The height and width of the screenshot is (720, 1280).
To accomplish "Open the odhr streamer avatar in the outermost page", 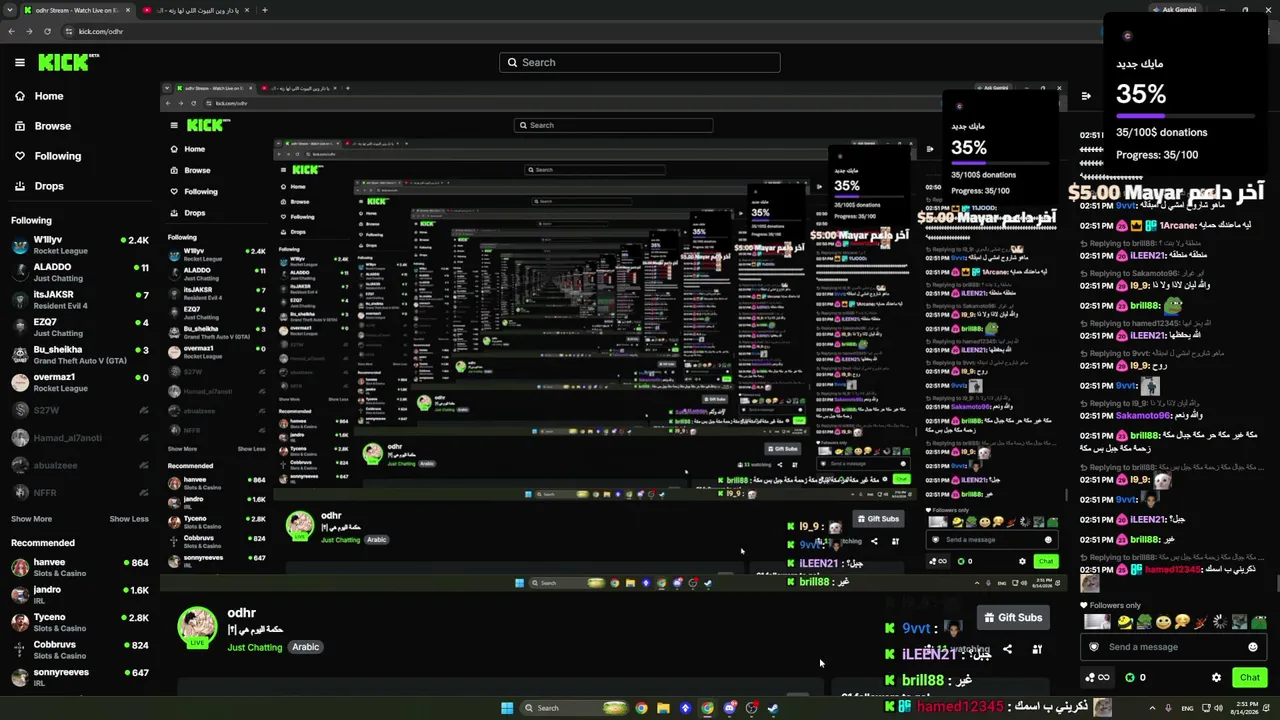I will coord(197,627).
